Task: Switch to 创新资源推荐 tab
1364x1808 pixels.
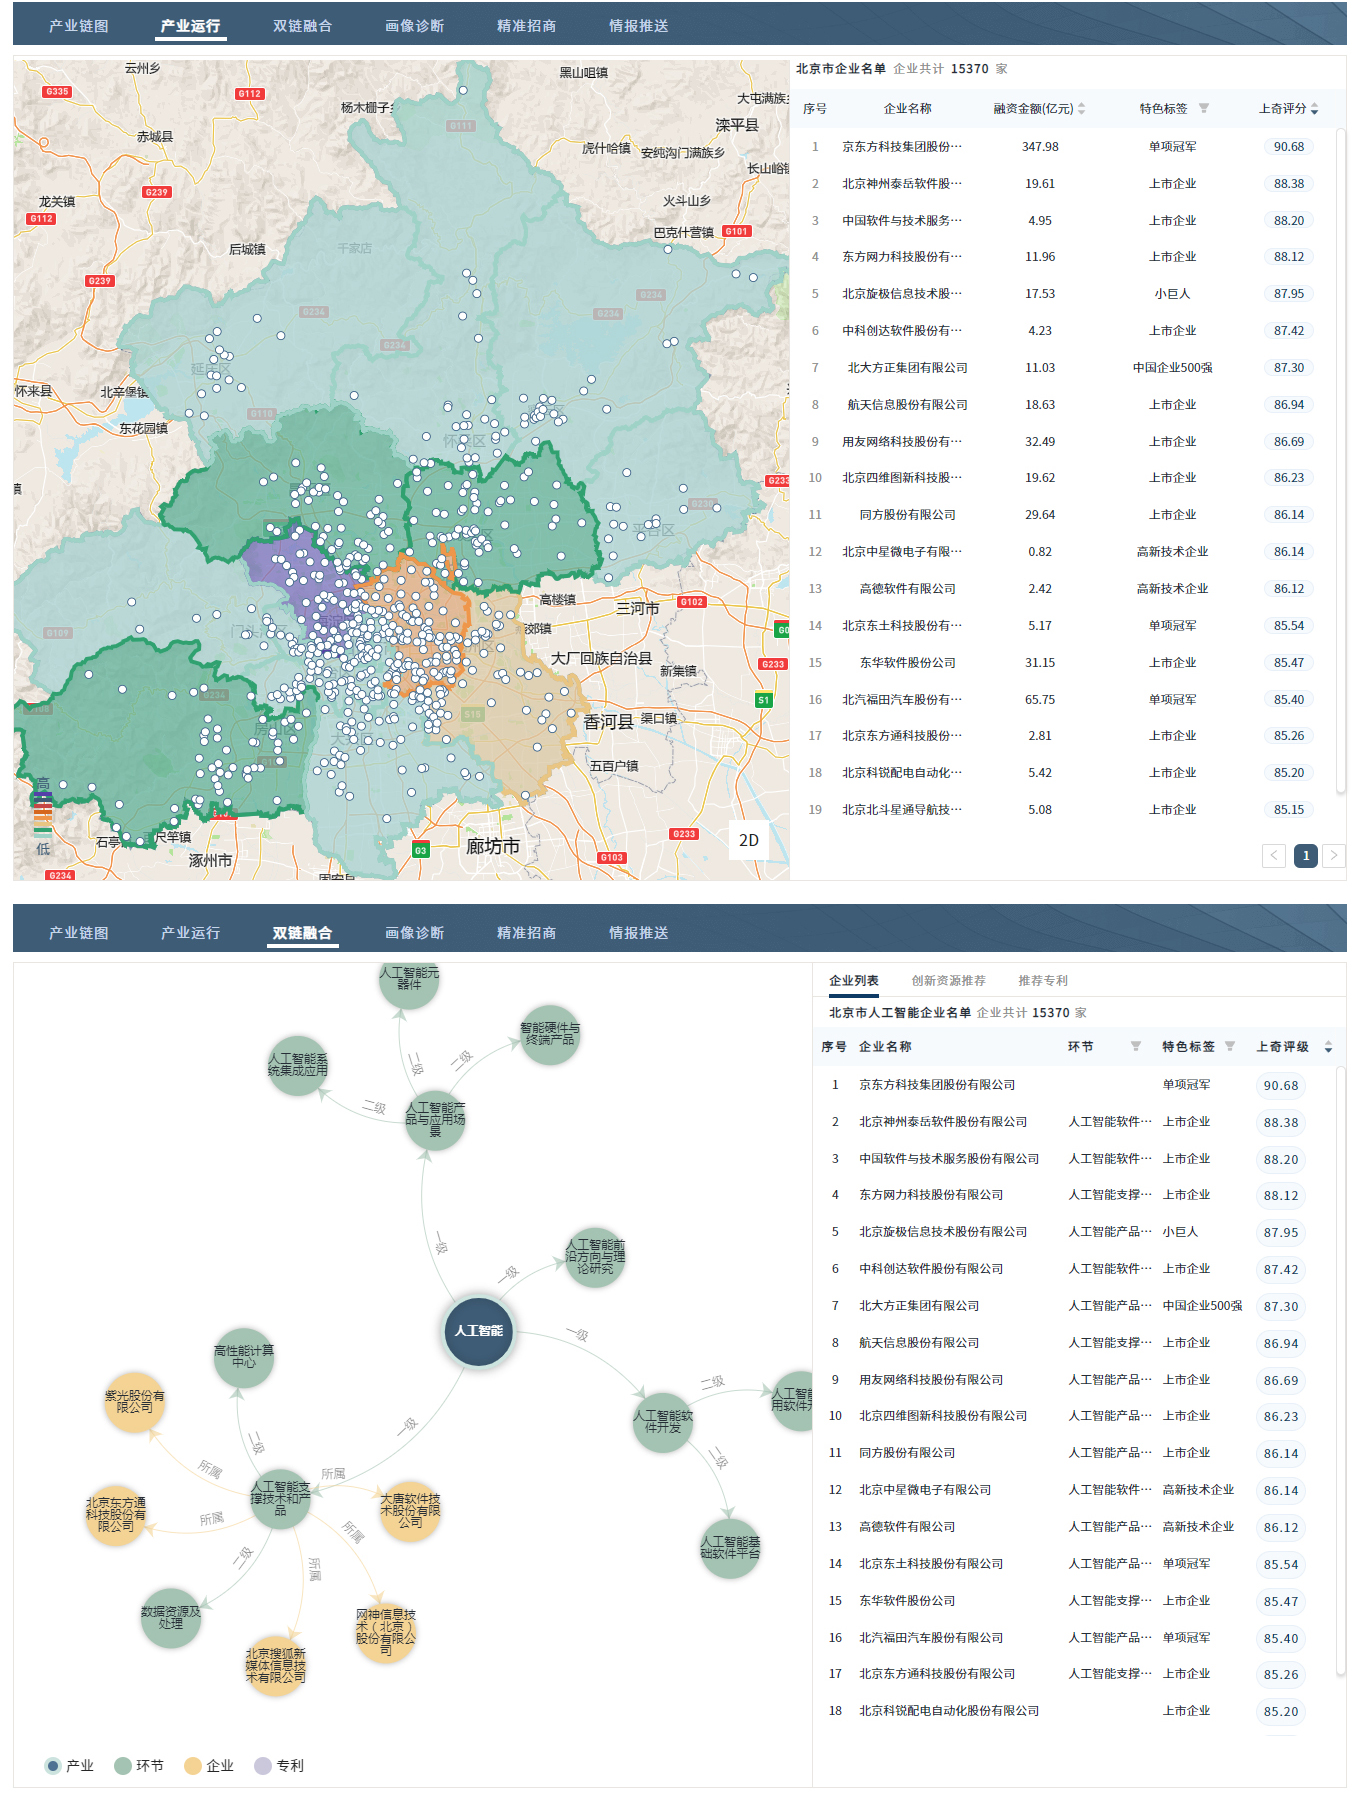Action: (x=948, y=981)
